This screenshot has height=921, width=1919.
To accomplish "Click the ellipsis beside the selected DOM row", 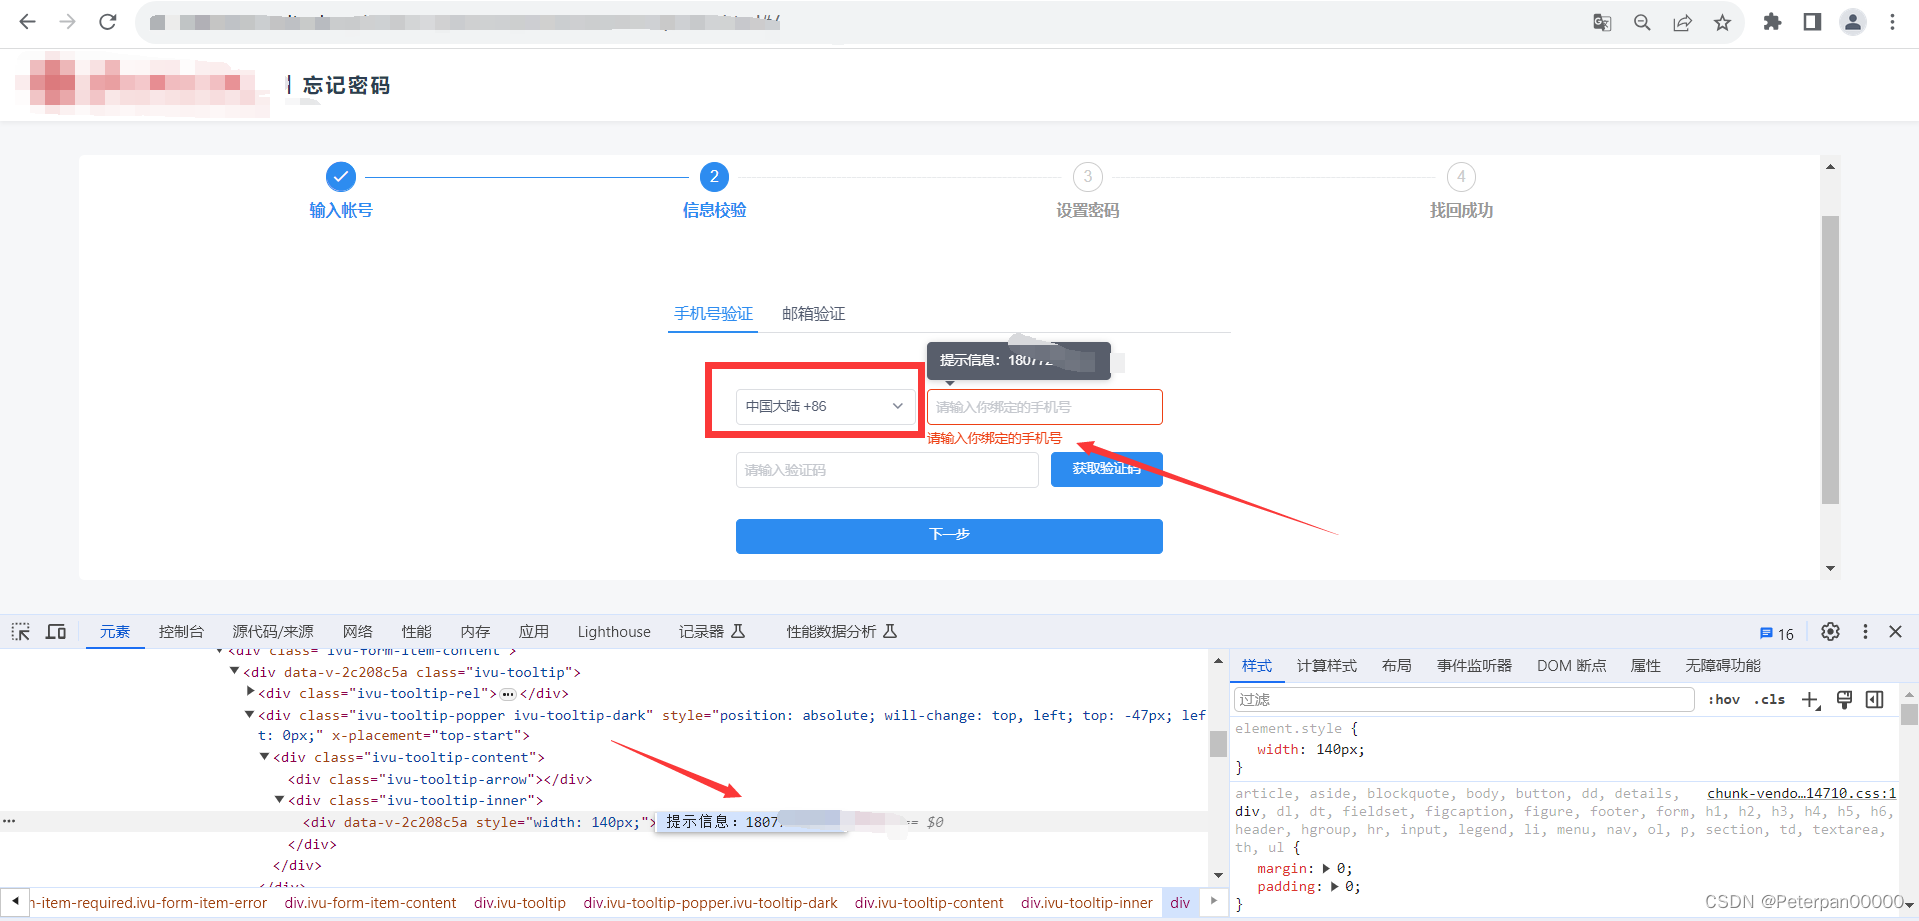I will (x=9, y=821).
